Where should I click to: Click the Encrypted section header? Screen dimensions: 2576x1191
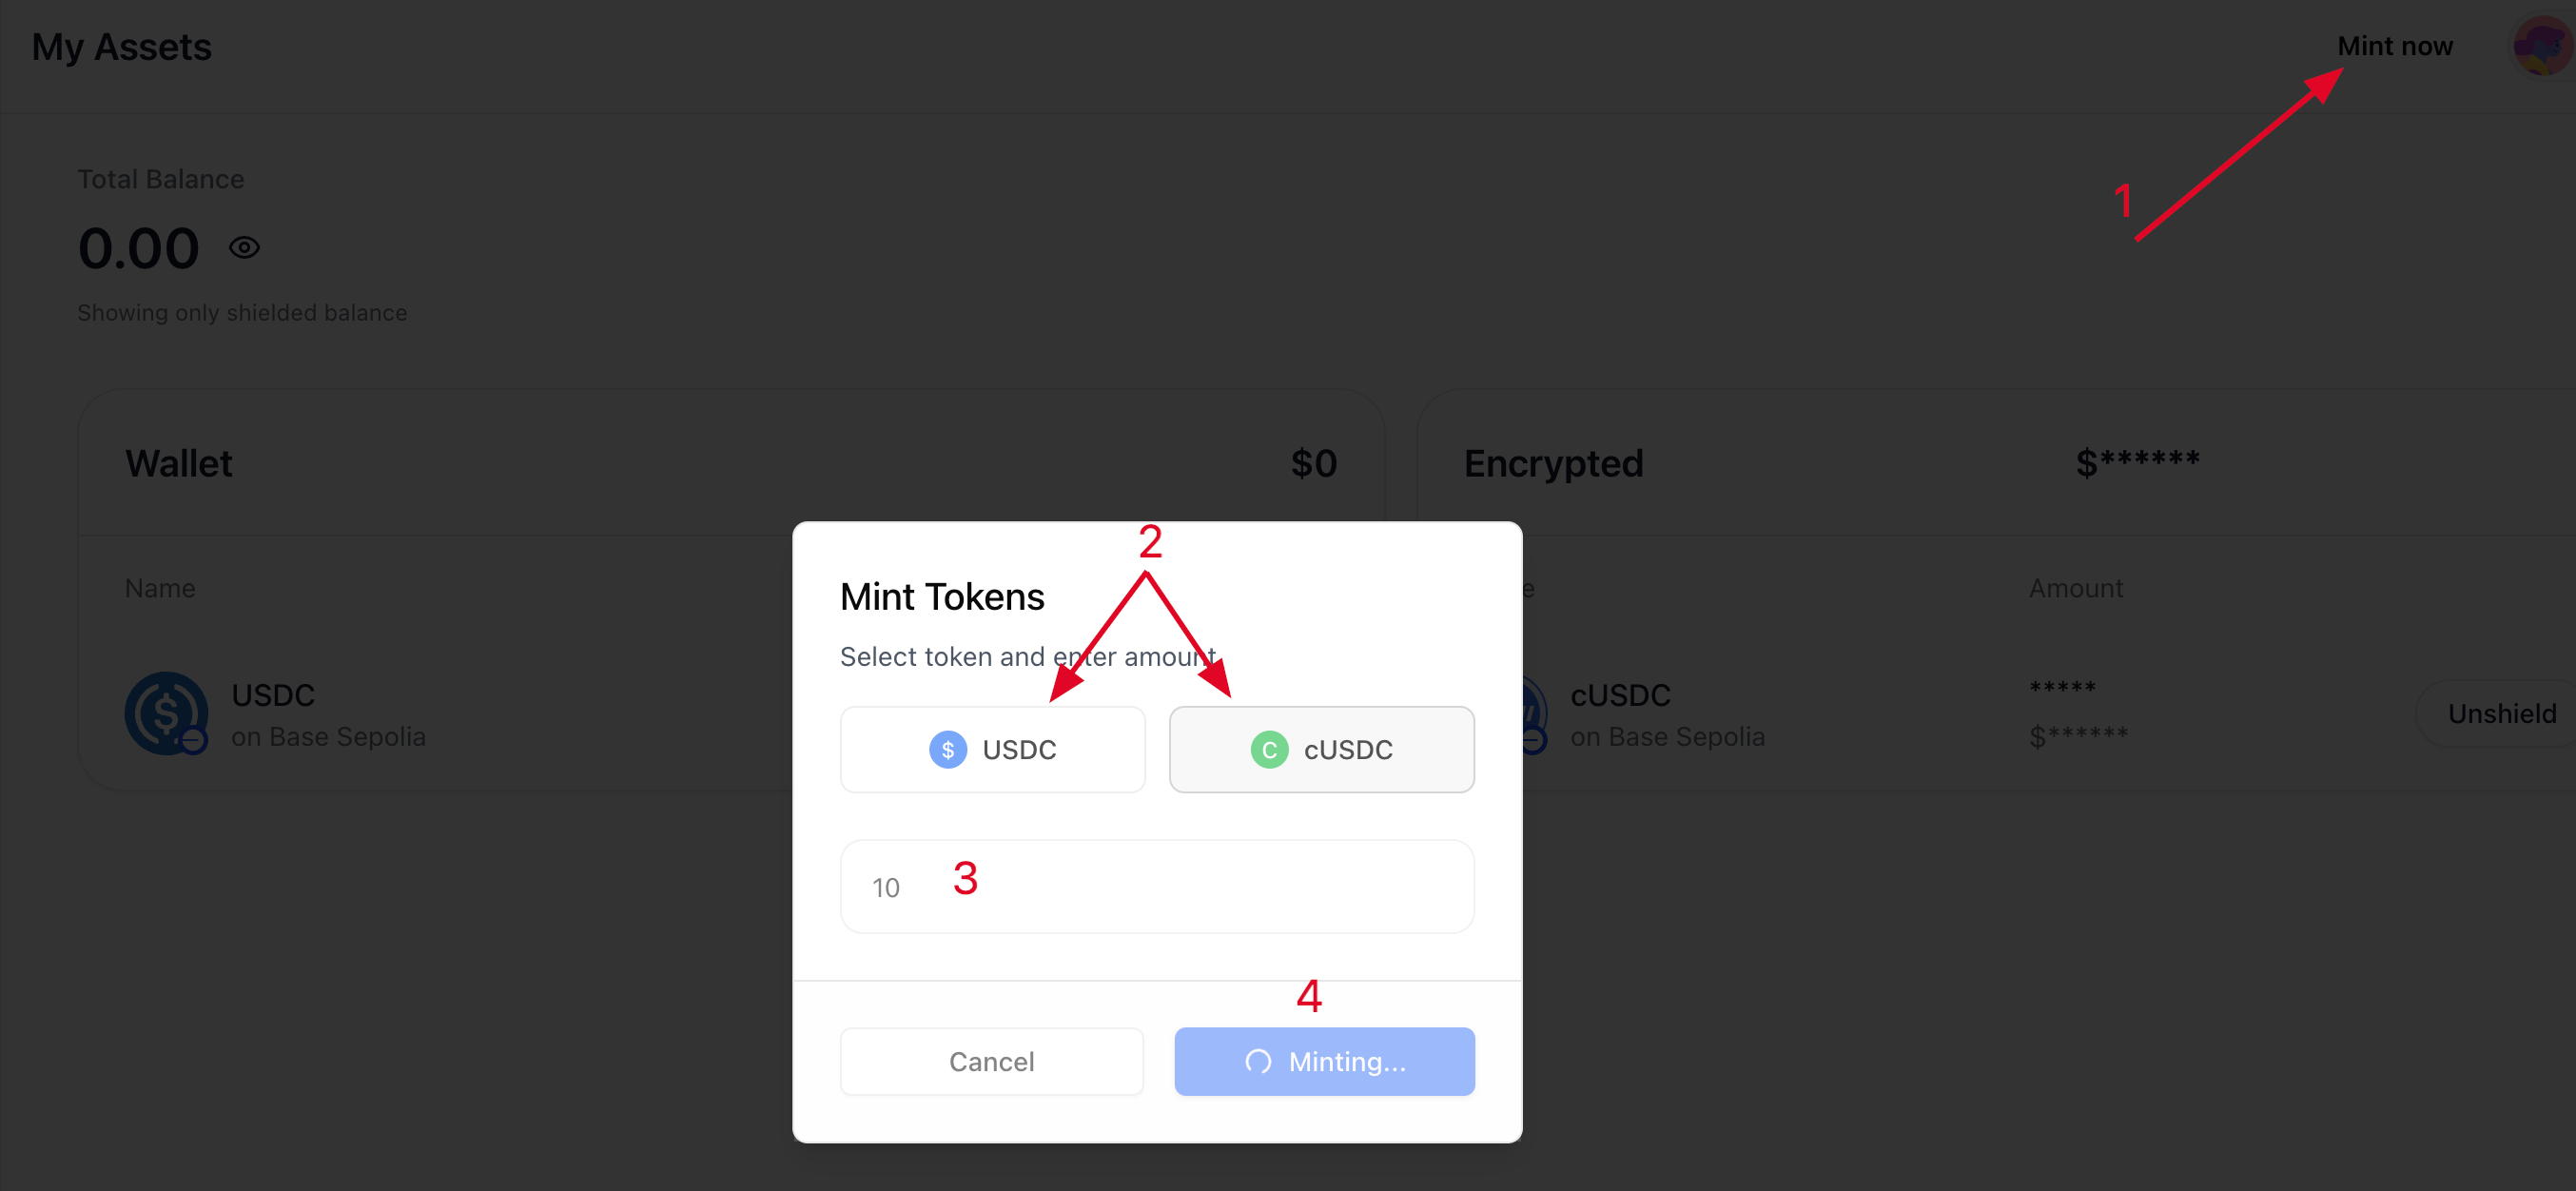coord(1553,463)
